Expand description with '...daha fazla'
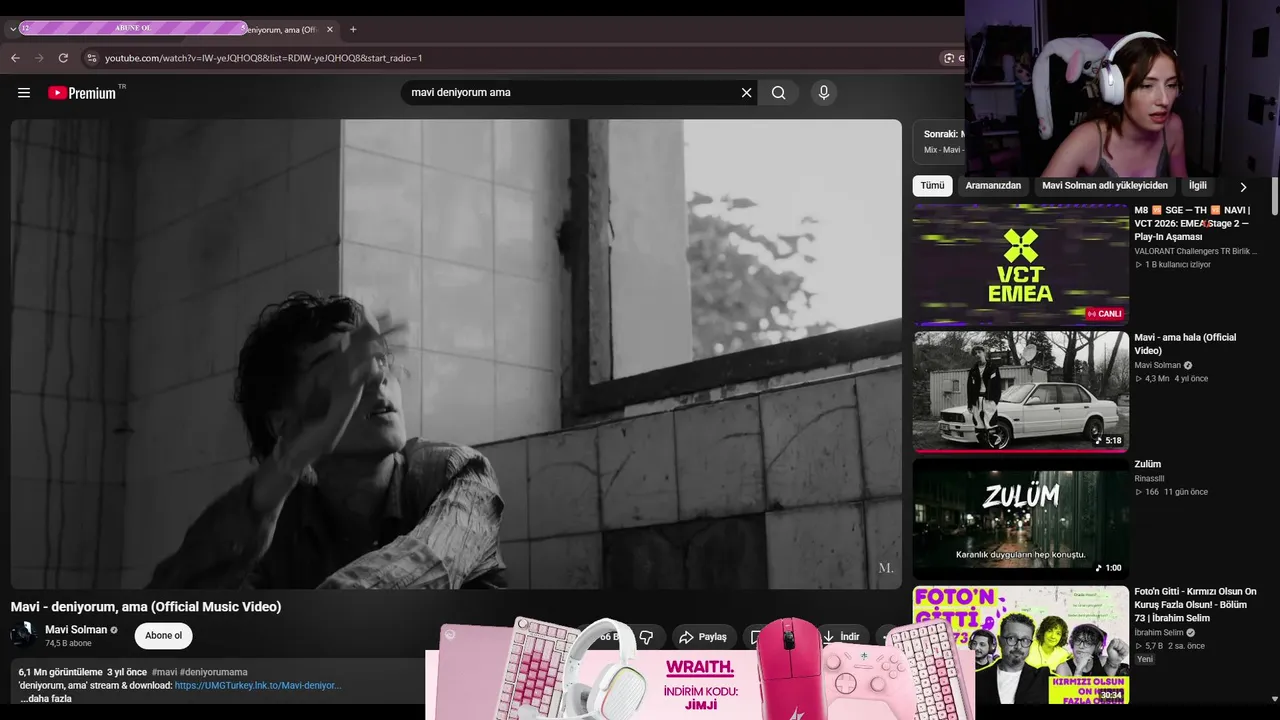 tap(46, 698)
